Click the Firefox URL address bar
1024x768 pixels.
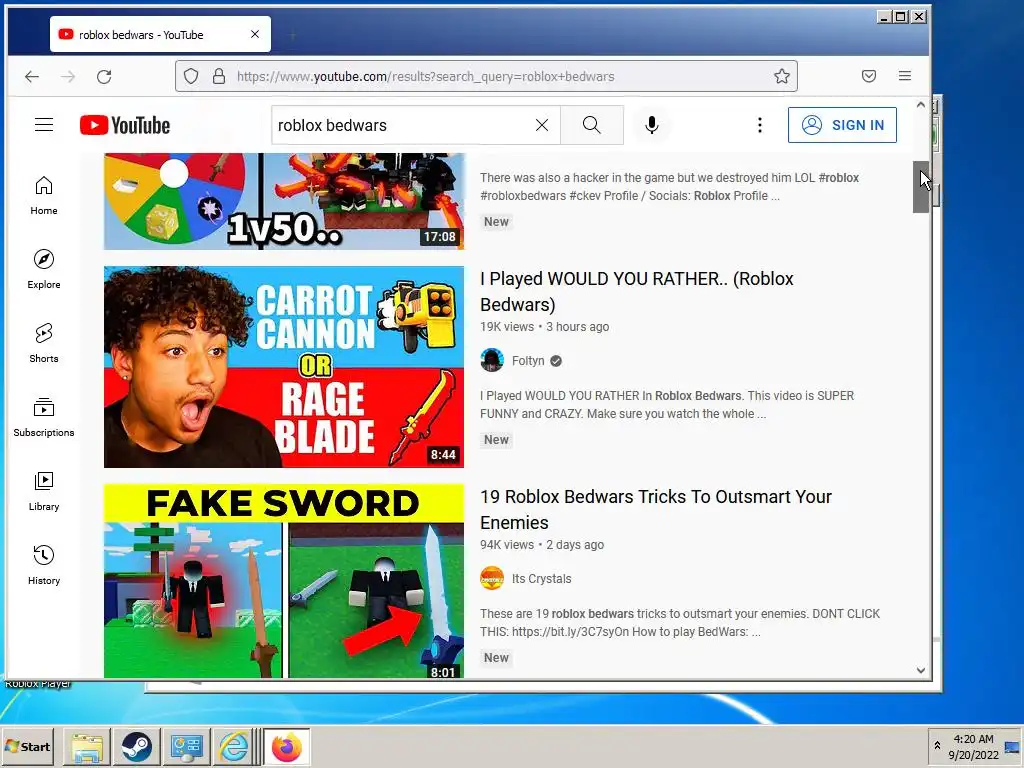[487, 76]
